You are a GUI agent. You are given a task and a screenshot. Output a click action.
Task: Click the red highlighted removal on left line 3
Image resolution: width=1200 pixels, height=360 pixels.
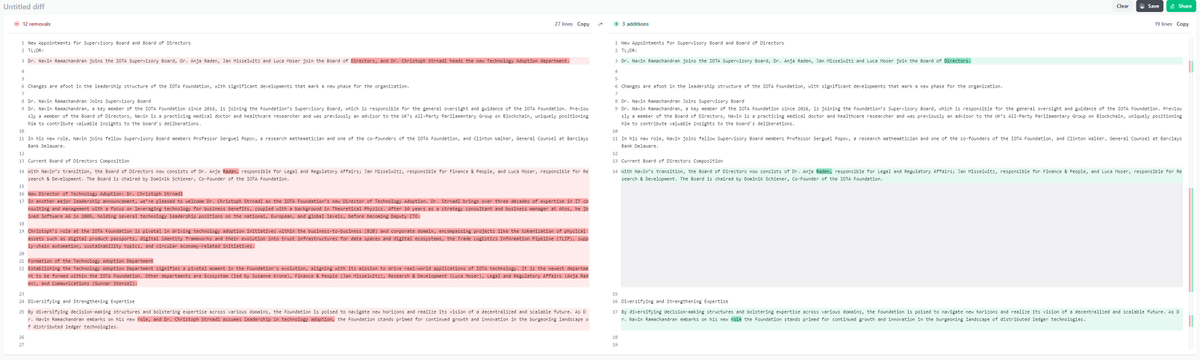461,60
